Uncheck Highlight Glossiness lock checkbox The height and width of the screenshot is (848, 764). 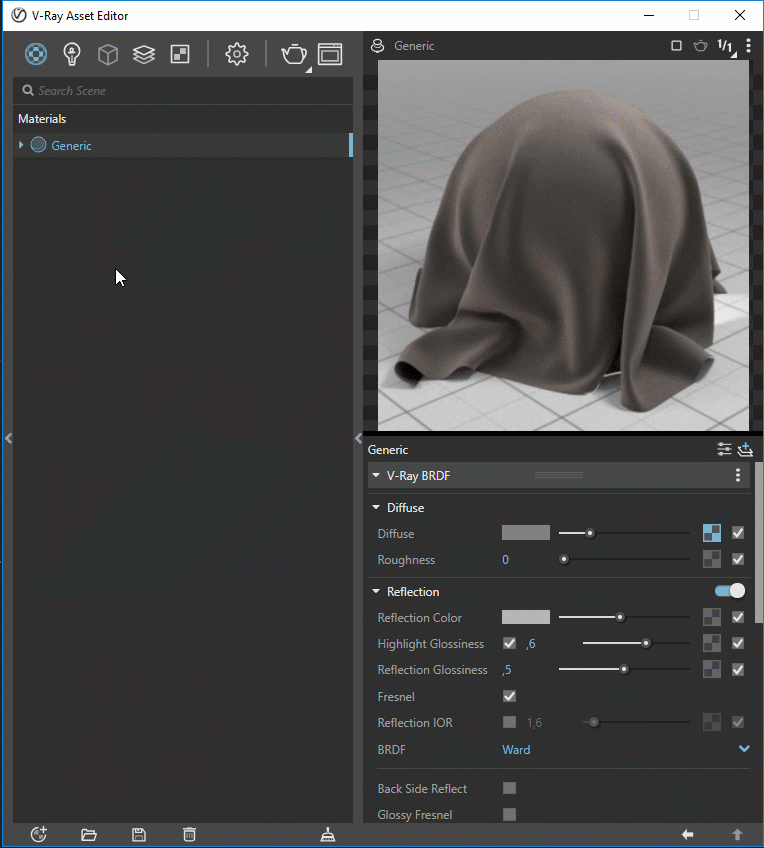tap(509, 643)
